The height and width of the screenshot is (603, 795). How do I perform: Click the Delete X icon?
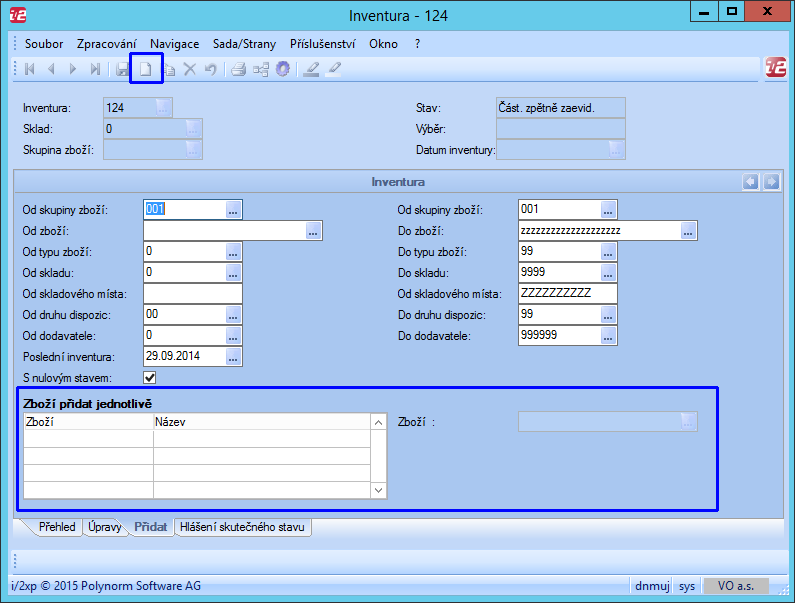(x=190, y=69)
